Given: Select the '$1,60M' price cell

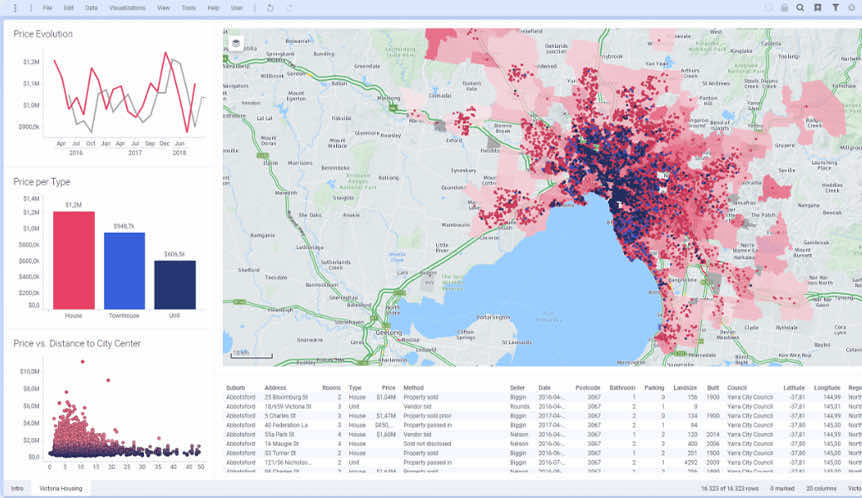Looking at the screenshot, I should click(386, 434).
